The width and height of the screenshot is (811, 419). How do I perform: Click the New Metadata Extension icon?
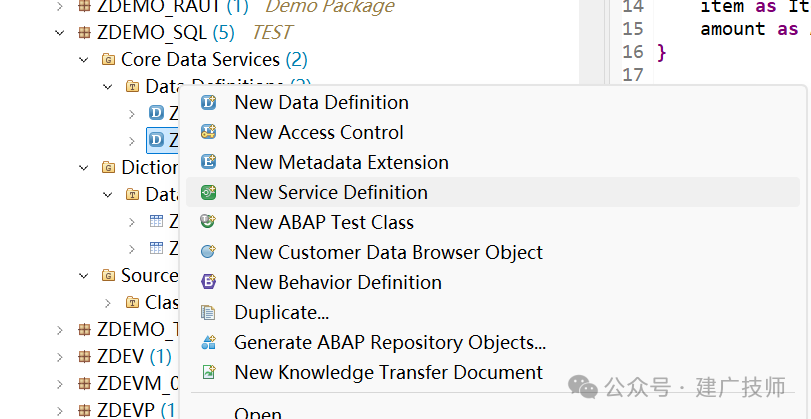pos(208,162)
